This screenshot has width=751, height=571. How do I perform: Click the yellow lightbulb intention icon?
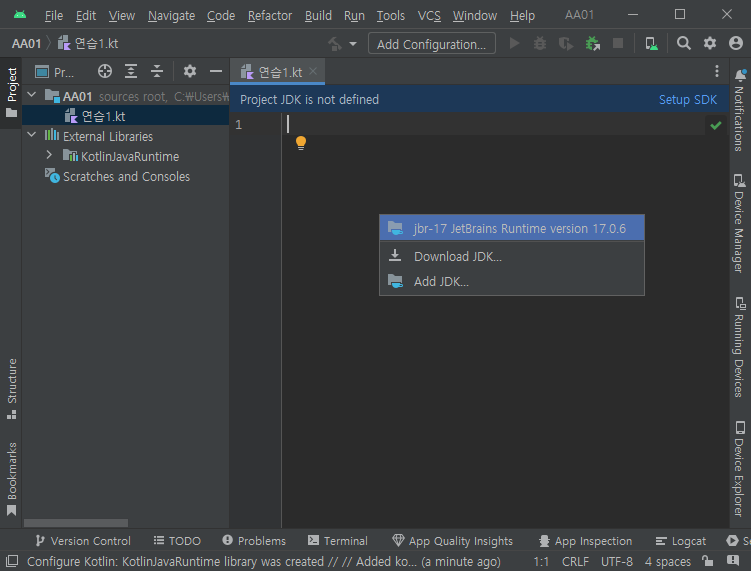coord(301,143)
